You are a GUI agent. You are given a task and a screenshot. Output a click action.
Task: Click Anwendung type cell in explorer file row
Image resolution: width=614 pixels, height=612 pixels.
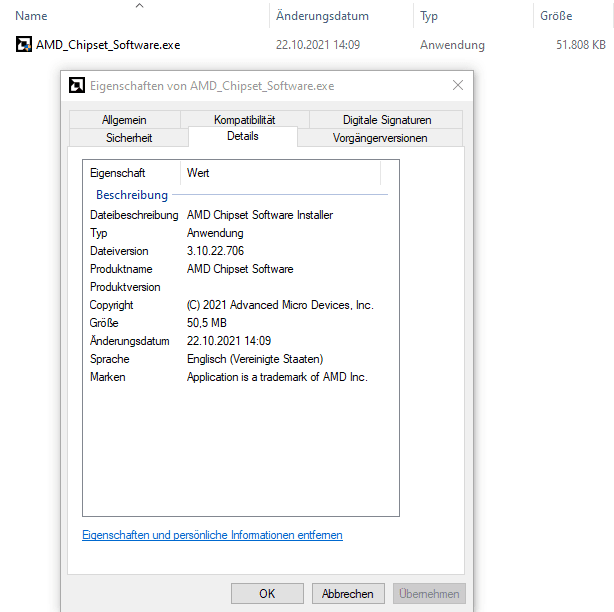coord(452,45)
